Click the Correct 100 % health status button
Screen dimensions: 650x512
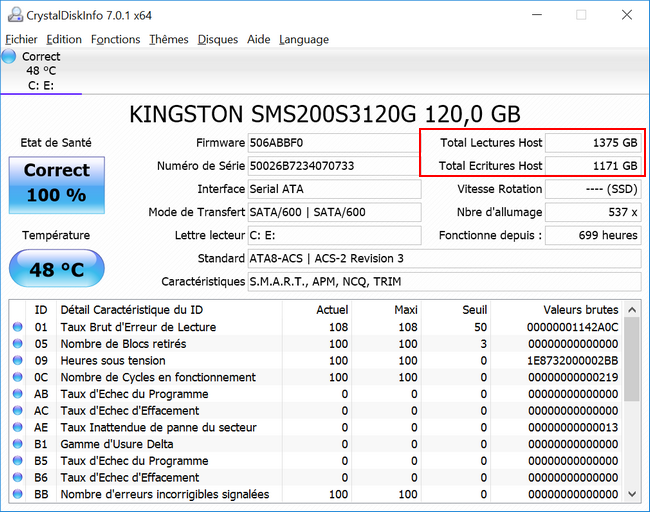tap(57, 185)
